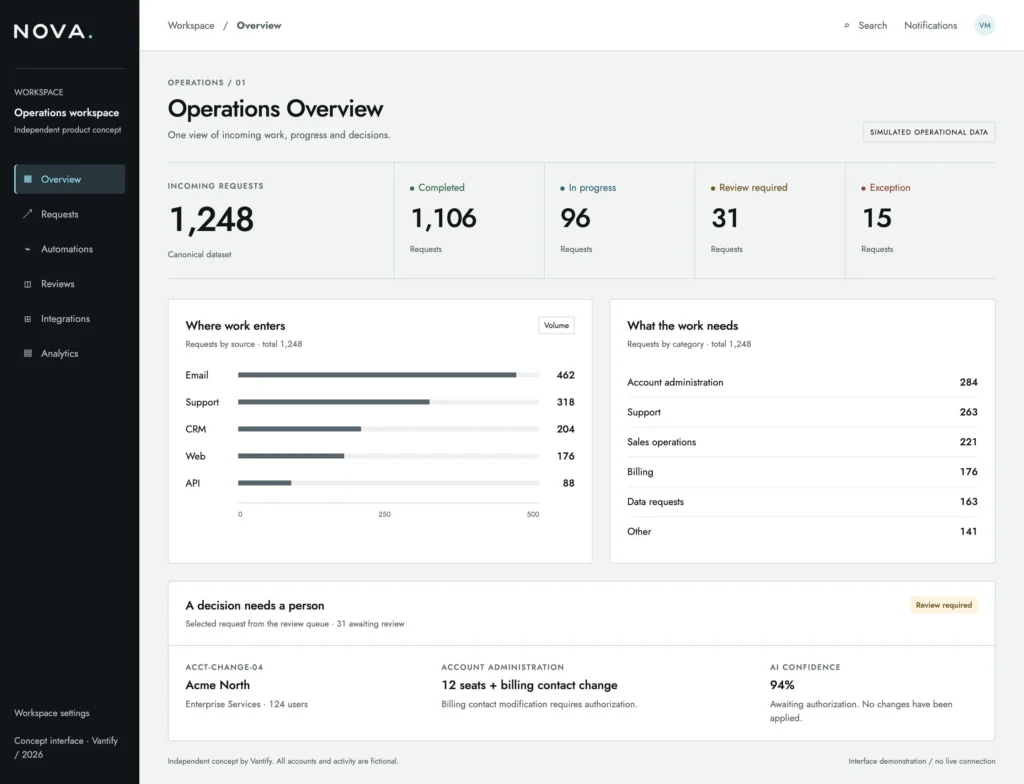
Task: Click the search magnifier icon
Action: click(847, 25)
